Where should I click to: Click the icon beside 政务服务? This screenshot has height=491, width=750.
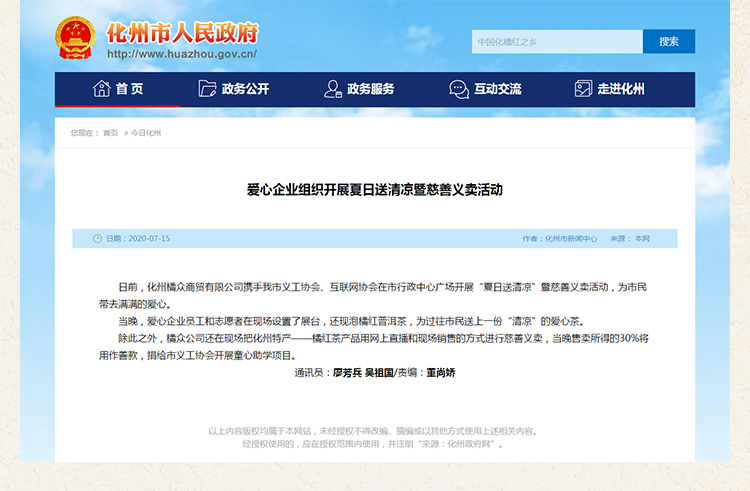pyautogui.click(x=333, y=89)
